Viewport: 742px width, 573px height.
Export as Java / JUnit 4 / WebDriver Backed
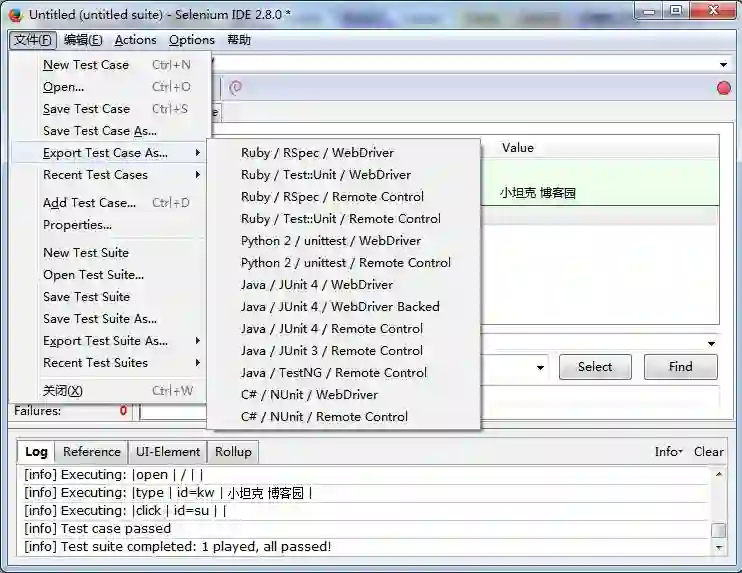point(344,307)
